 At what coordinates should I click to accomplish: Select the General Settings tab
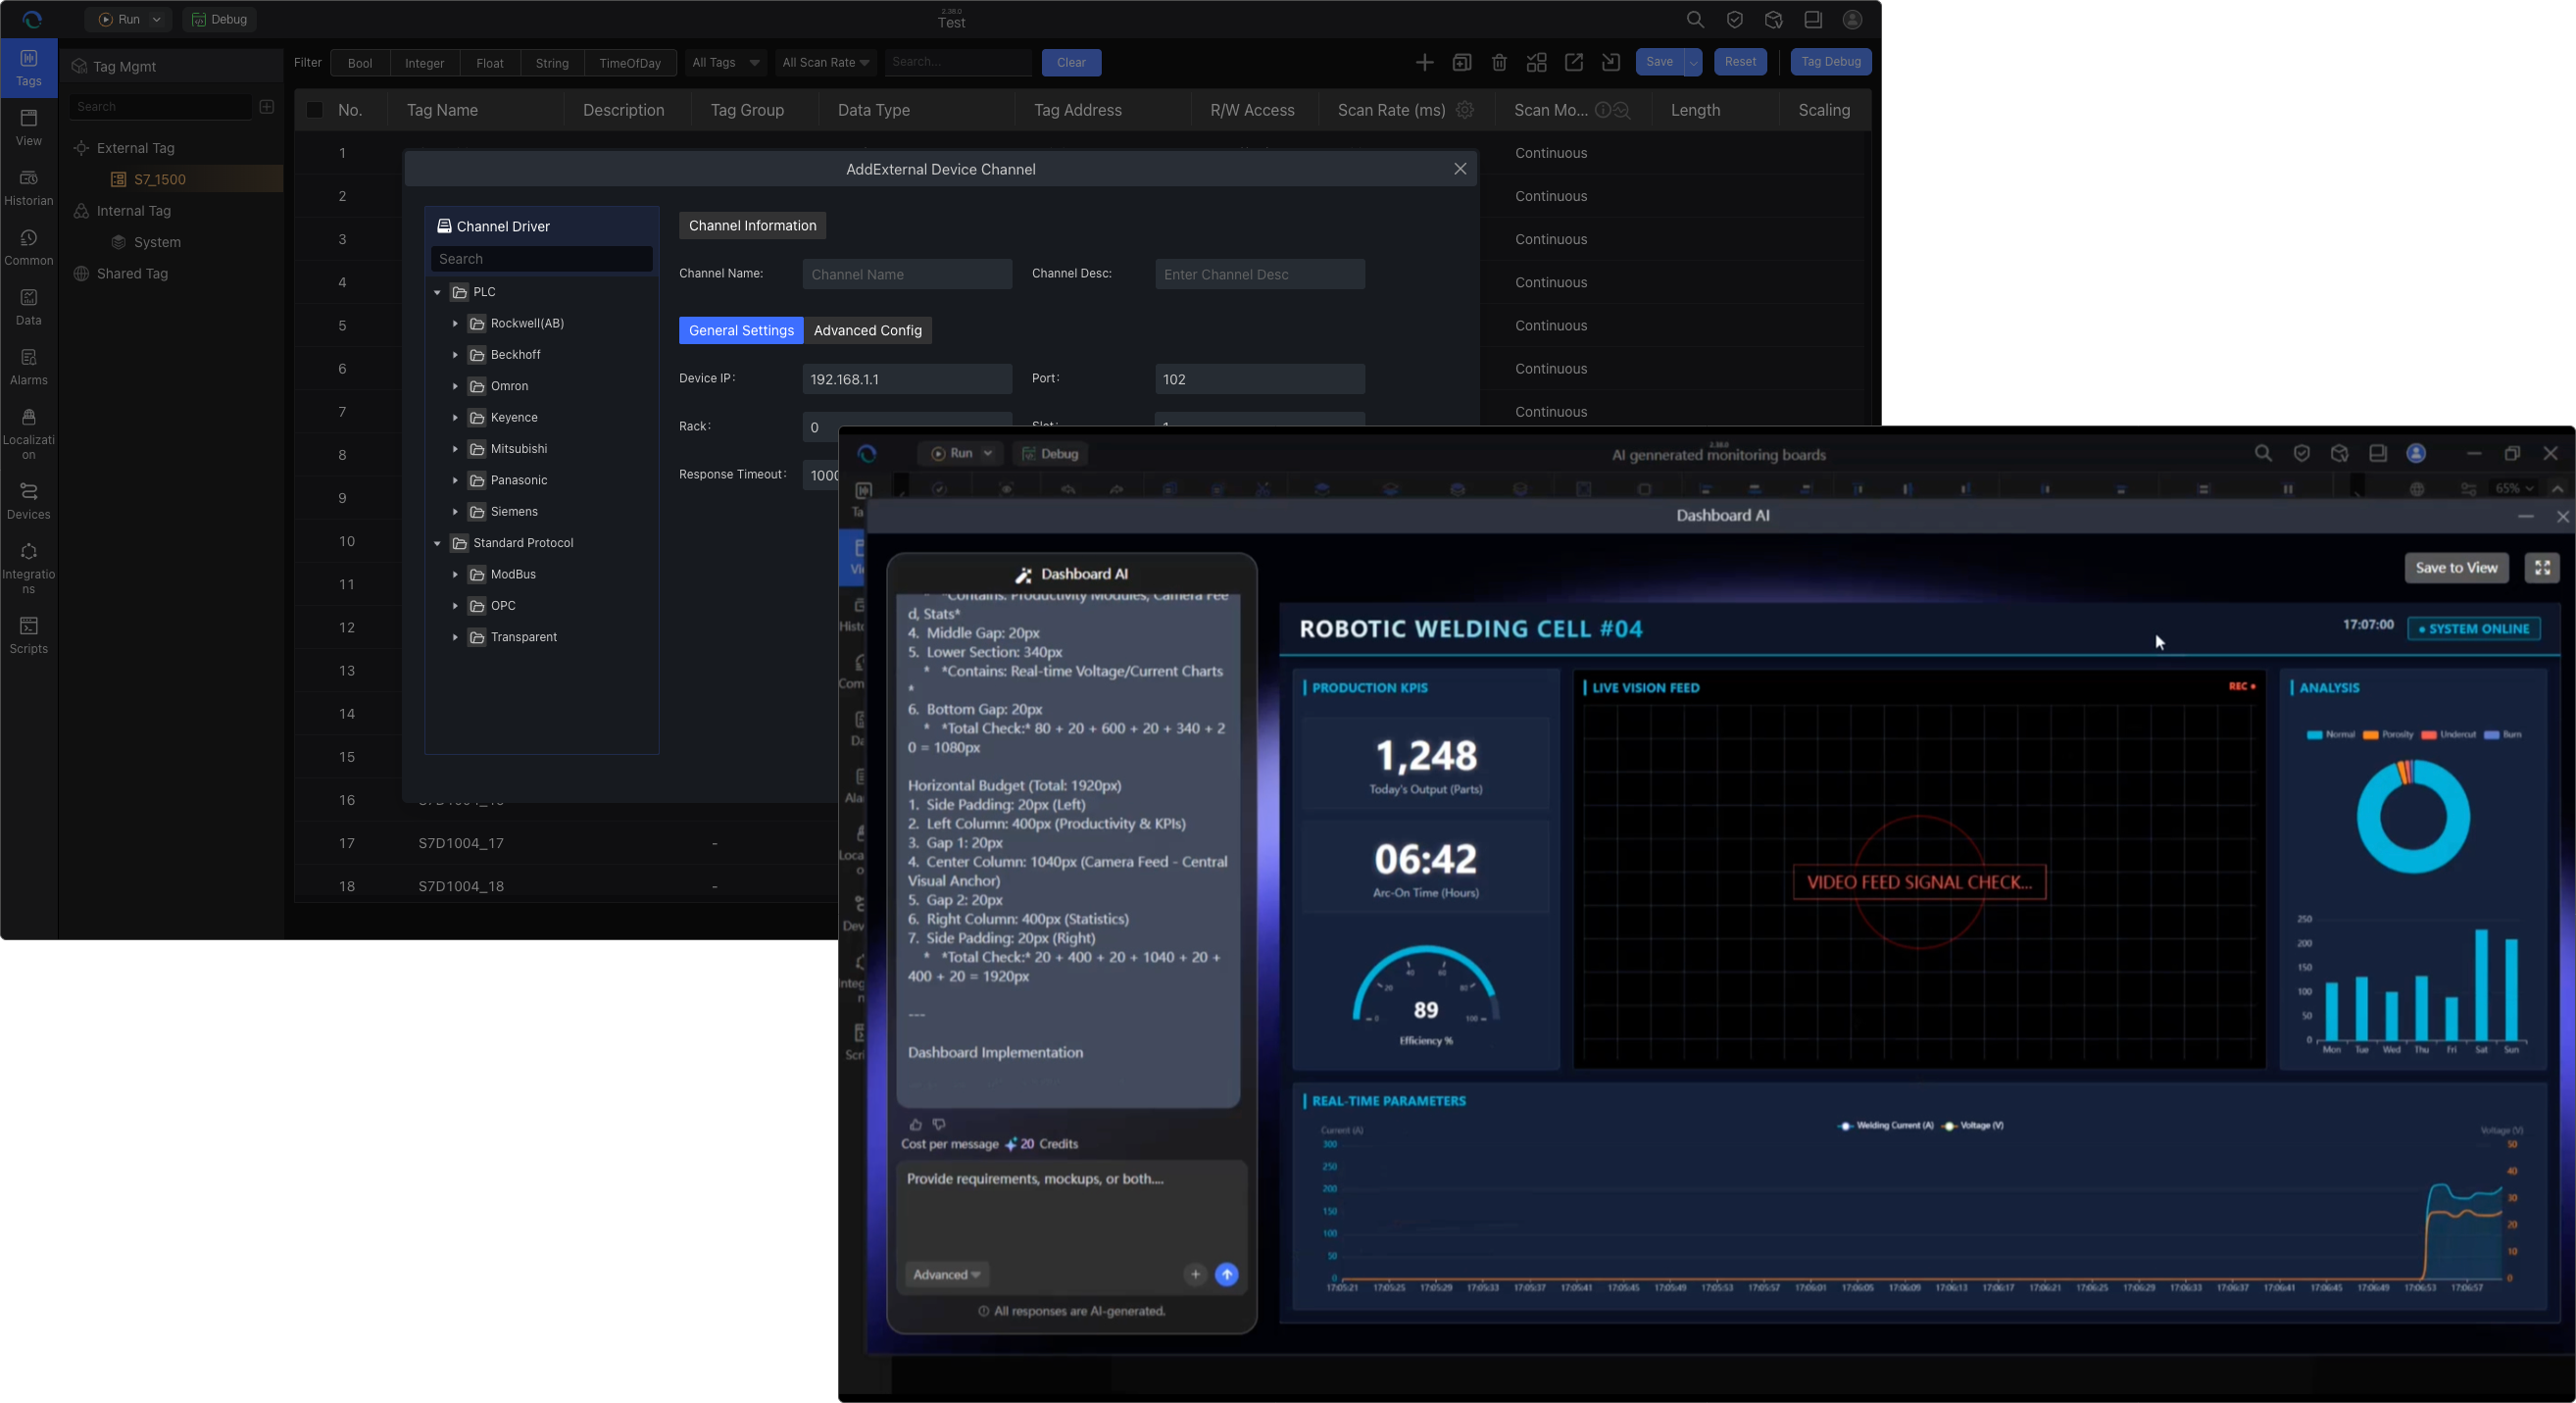(741, 330)
